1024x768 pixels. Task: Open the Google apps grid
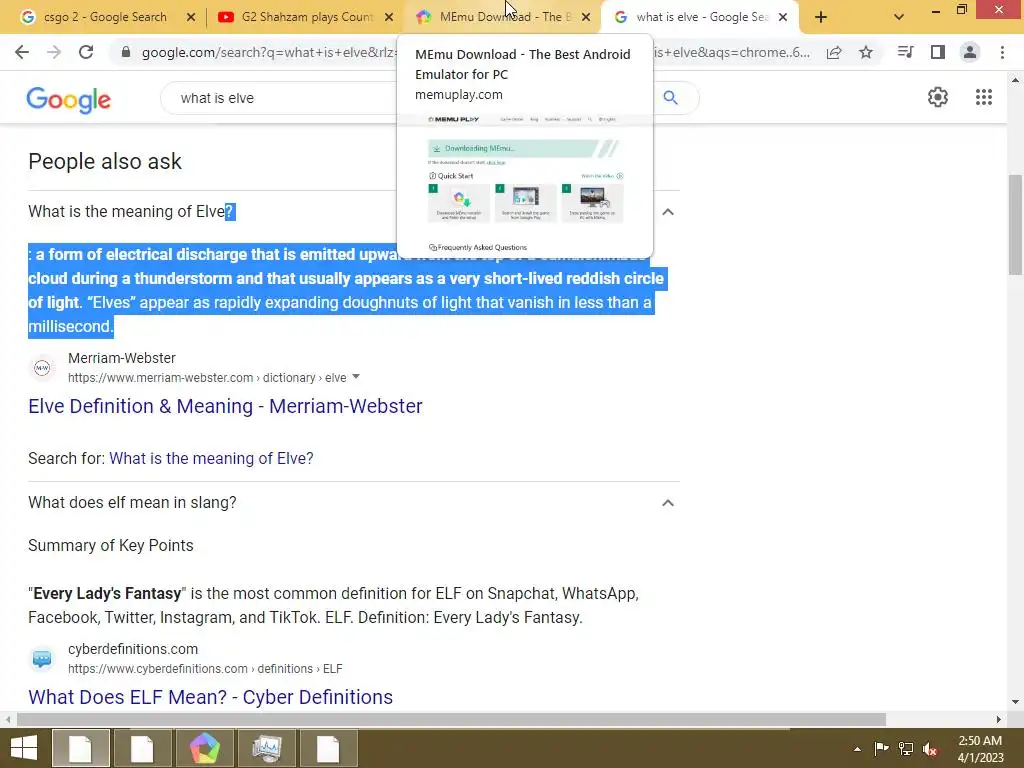[984, 97]
